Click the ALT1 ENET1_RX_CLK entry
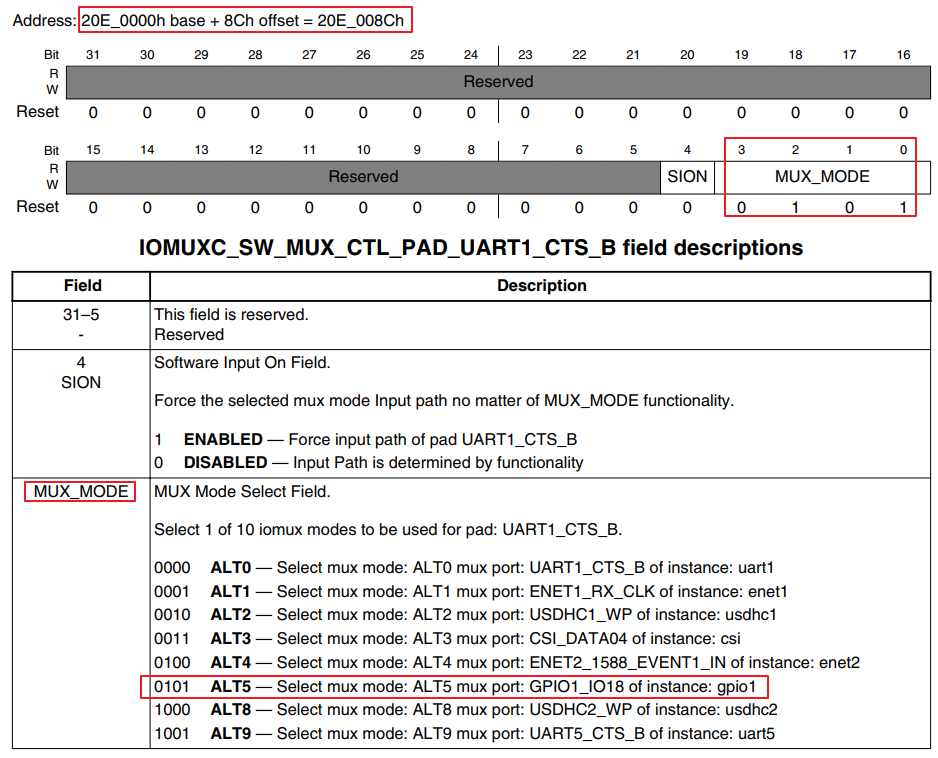This screenshot has width=938, height=758. [470, 592]
